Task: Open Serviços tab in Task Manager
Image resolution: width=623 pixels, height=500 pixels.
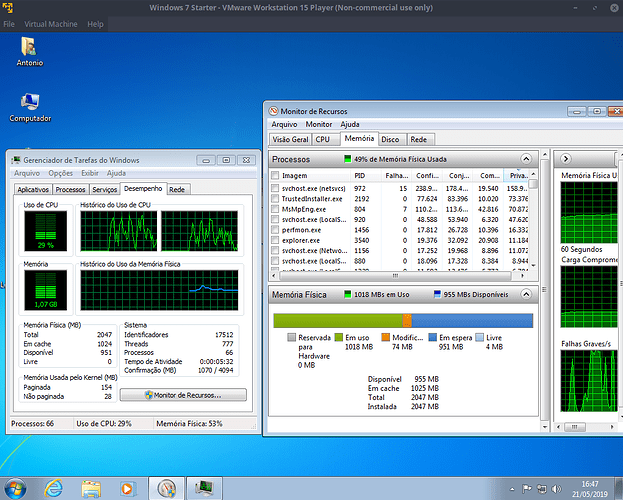Action: pyautogui.click(x=104, y=190)
